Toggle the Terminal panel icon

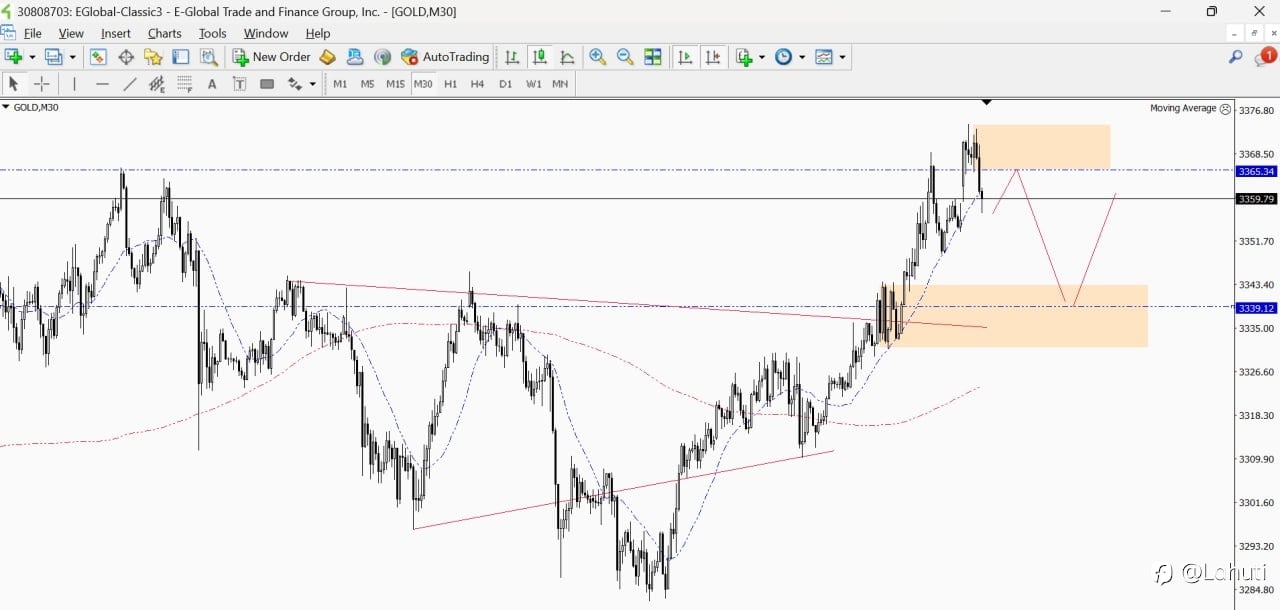point(181,57)
